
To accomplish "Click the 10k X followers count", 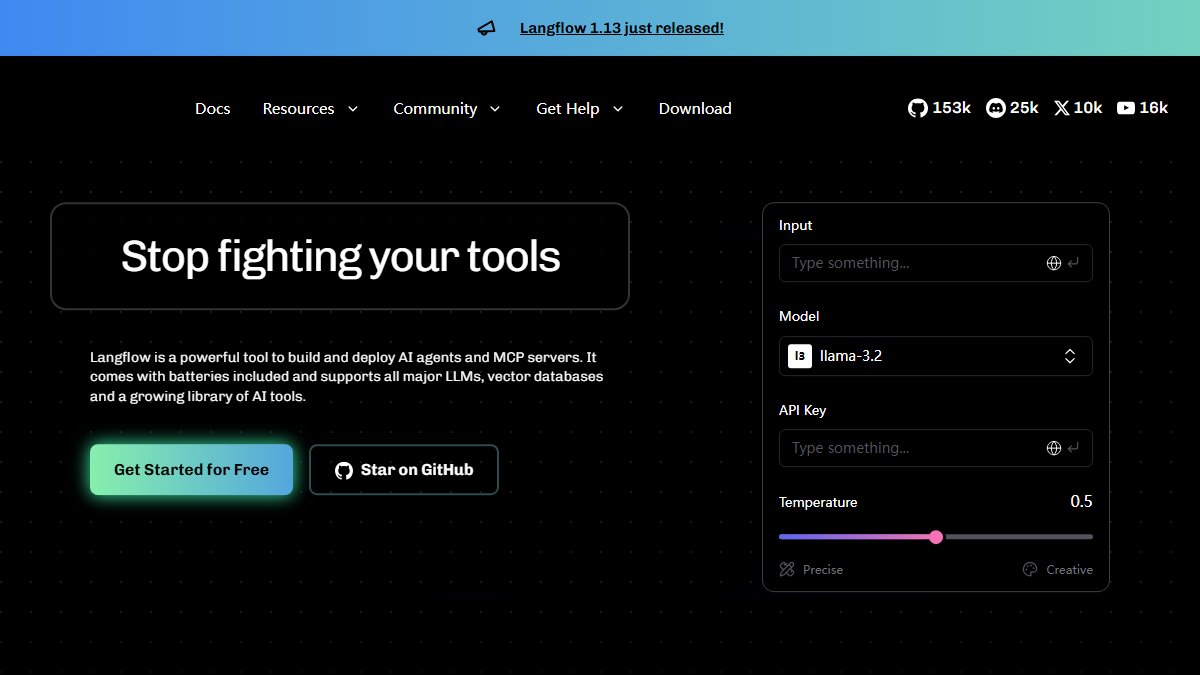I will click(1088, 108).
